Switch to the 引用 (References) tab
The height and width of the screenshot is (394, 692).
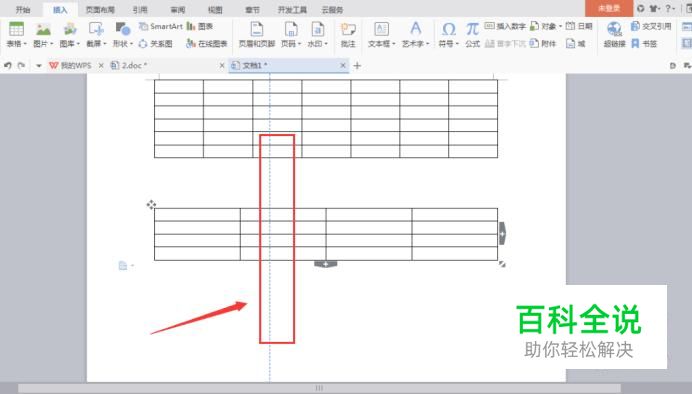tap(140, 9)
